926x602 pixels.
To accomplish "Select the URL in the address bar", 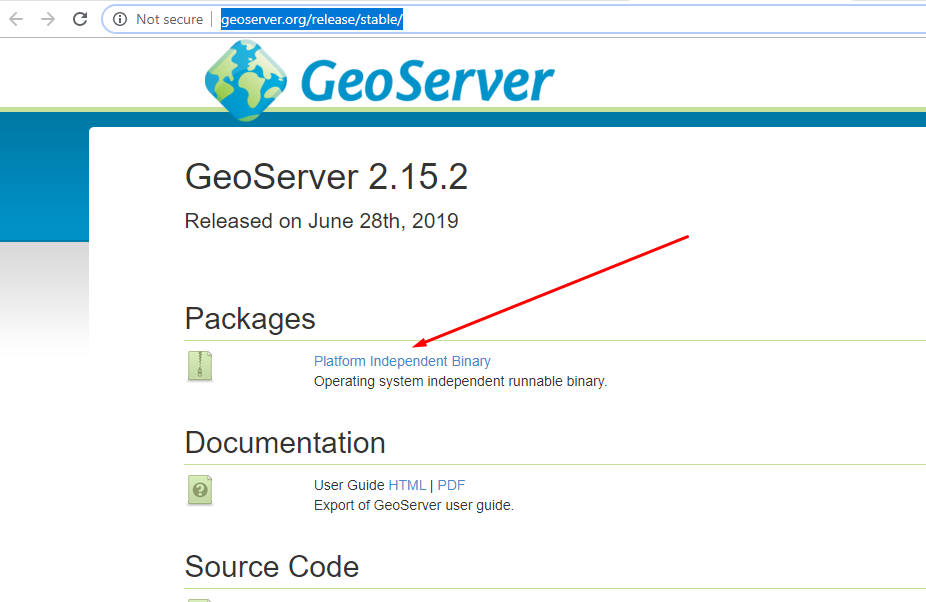I will click(311, 18).
